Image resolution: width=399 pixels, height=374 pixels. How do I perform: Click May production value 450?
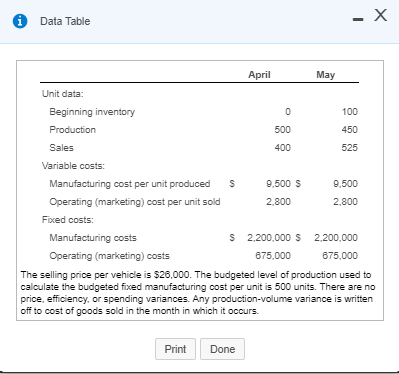[350, 130]
